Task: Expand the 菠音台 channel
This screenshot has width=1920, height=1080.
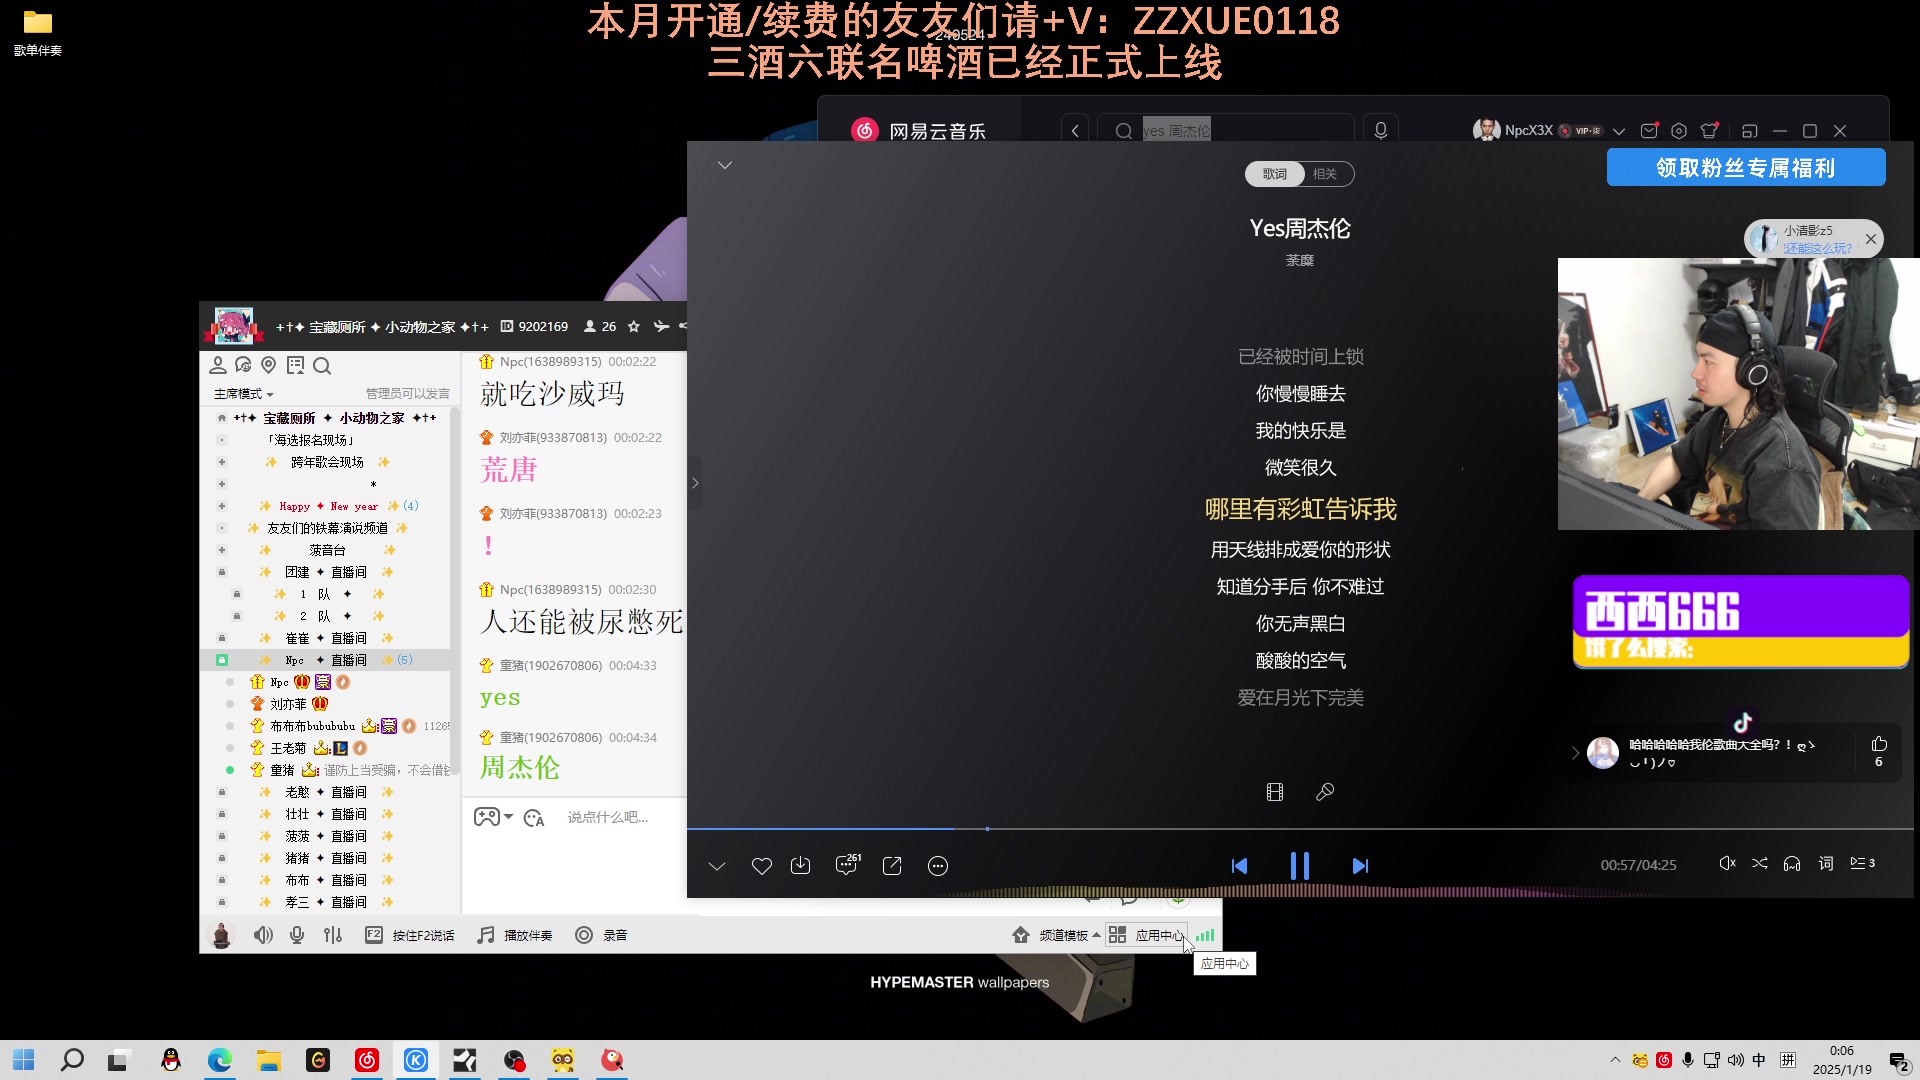Action: (x=222, y=550)
